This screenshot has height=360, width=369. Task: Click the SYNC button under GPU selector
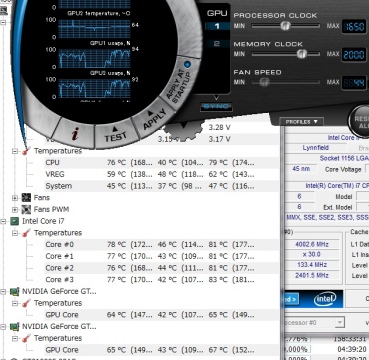coord(216,106)
